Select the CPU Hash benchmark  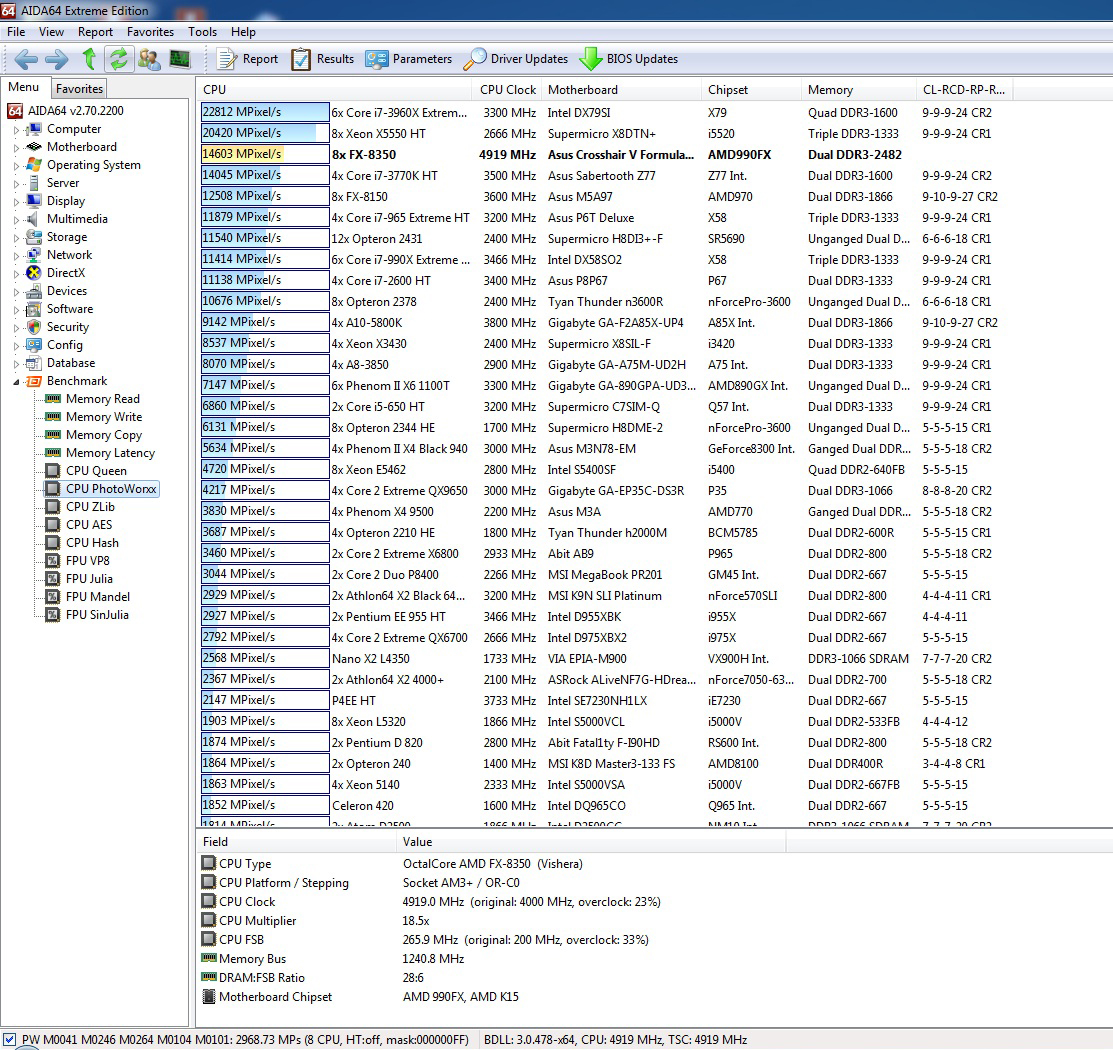82,542
